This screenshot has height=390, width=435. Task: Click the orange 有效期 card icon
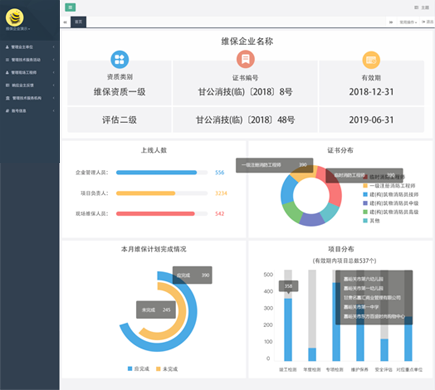[x=371, y=60]
